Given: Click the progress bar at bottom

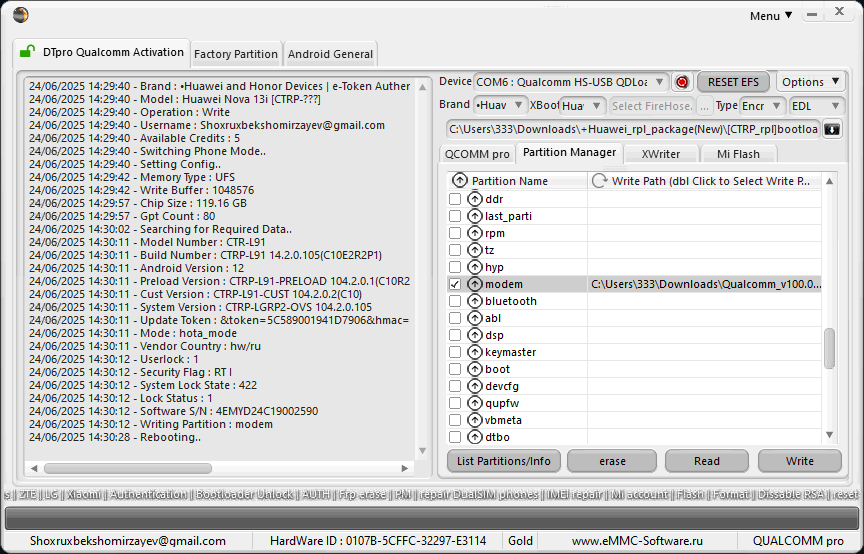Looking at the screenshot, I should tap(431, 518).
